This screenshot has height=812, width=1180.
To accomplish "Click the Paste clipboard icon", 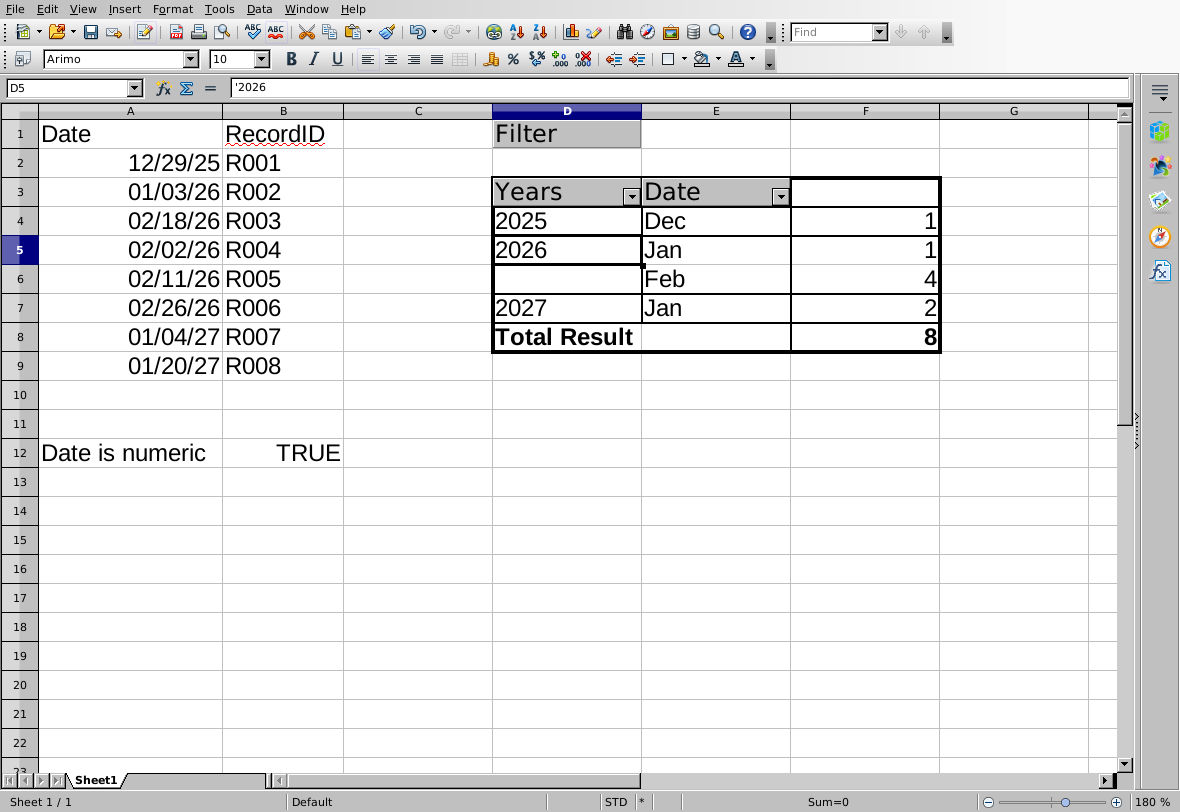I will tap(352, 32).
